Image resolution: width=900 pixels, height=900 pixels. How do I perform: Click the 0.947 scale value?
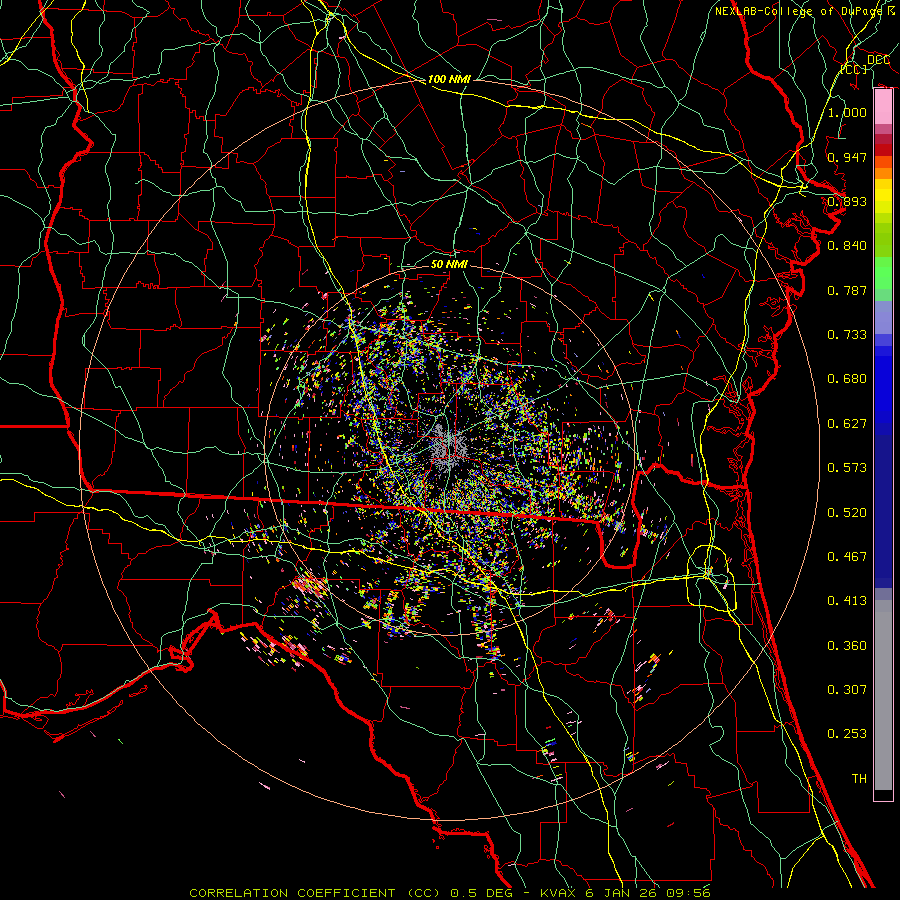pos(847,157)
